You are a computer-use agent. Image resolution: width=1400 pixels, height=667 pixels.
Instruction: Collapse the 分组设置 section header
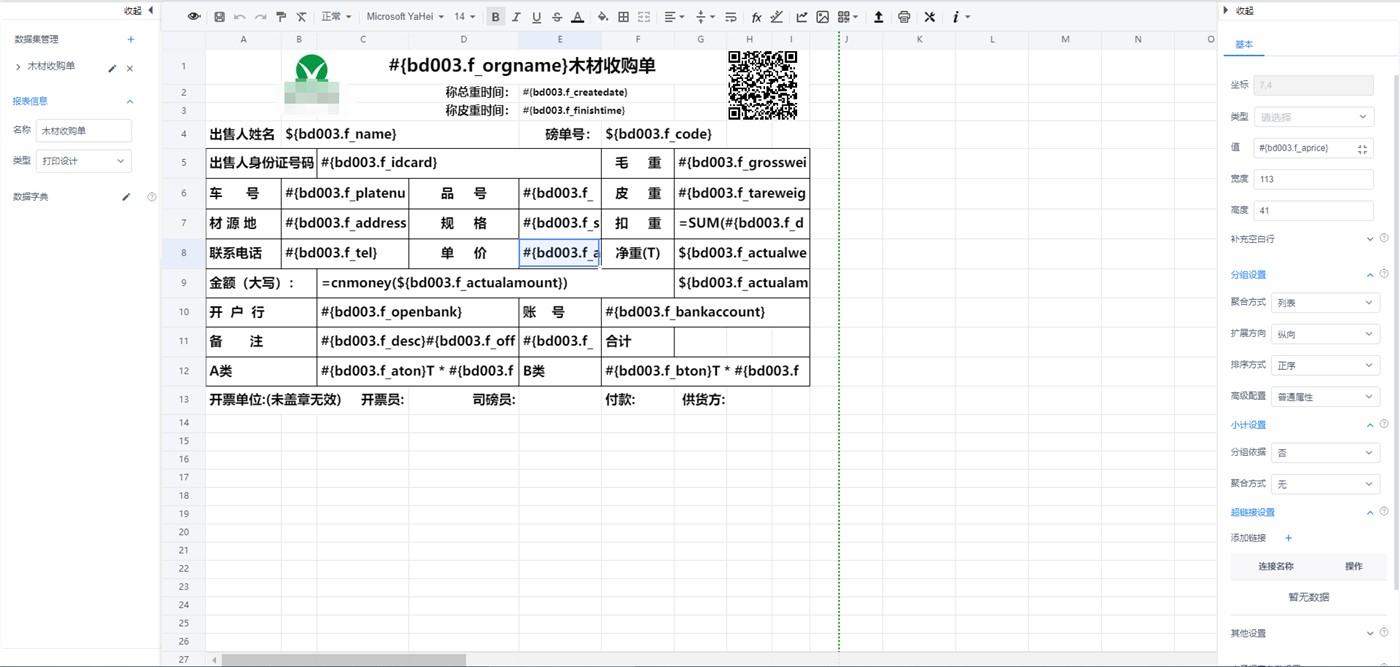(x=1369, y=274)
